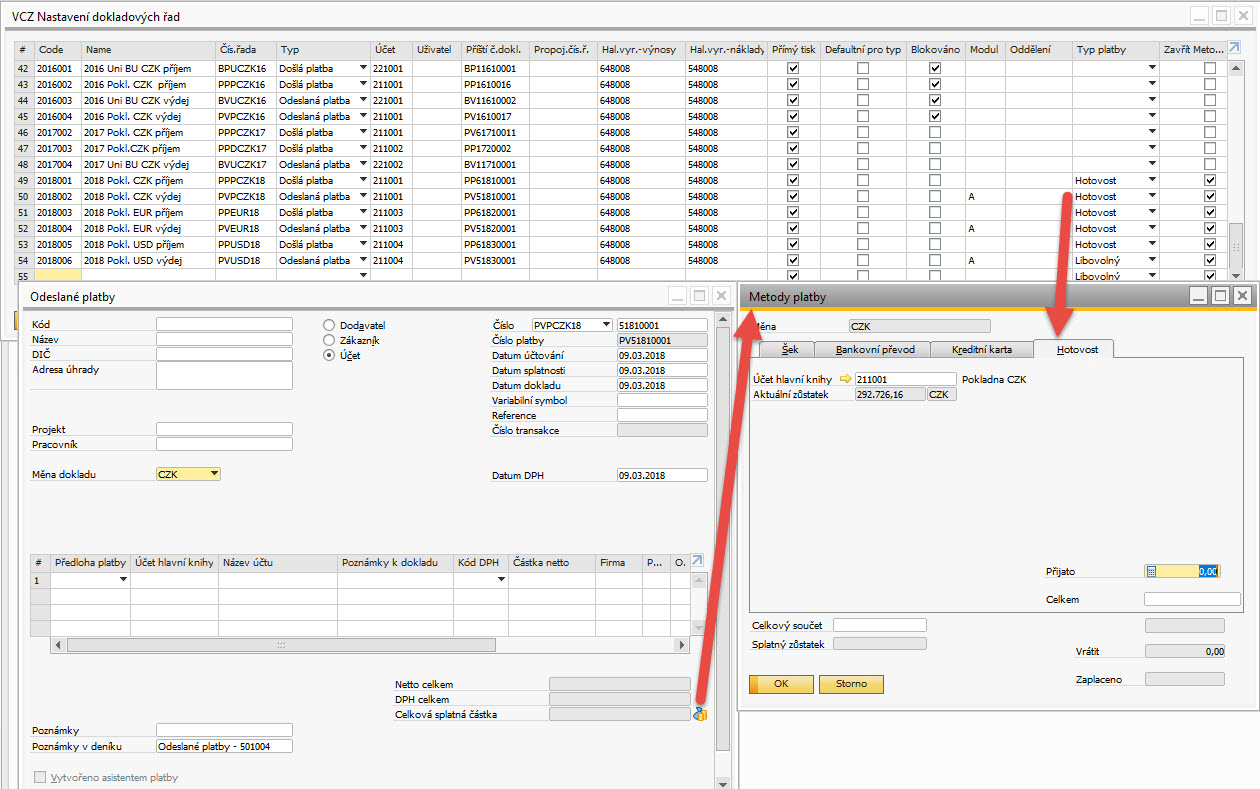Toggle Blokováno checkbox for row 2016004
1260x789 pixels.
point(935,116)
